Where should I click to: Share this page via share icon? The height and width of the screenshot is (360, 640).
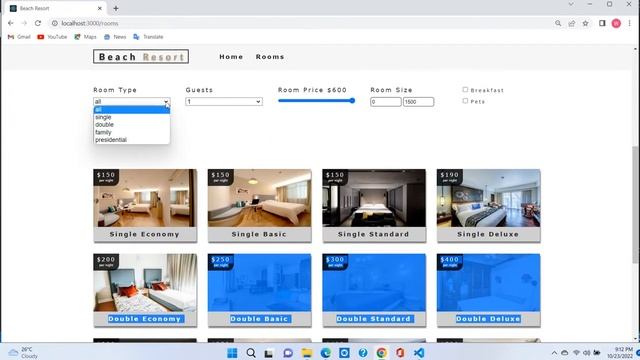click(x=572, y=23)
